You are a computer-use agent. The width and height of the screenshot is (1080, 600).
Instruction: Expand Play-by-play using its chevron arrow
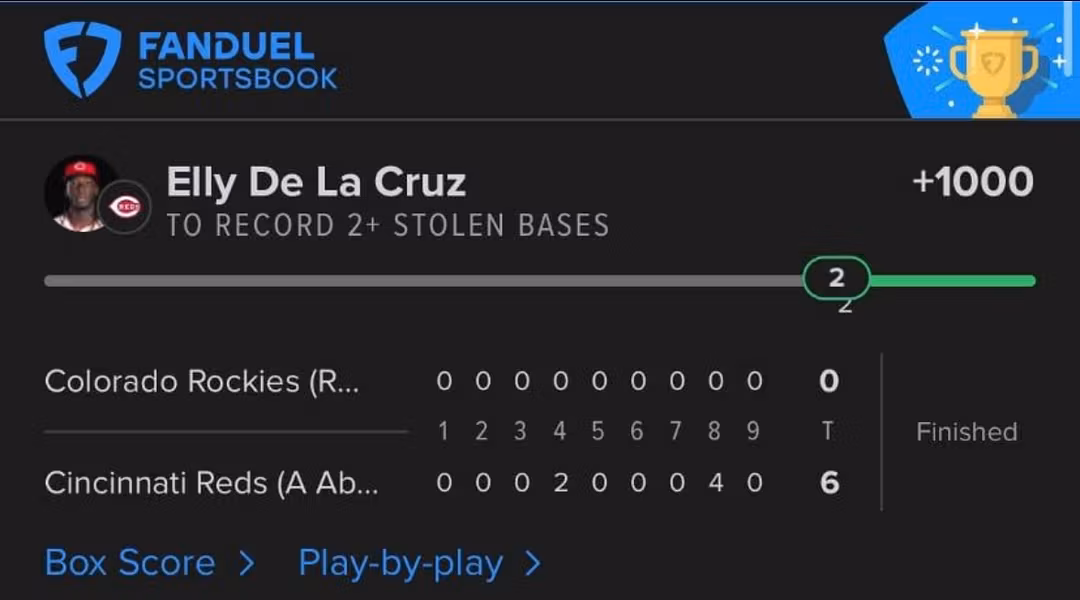[x=533, y=564]
